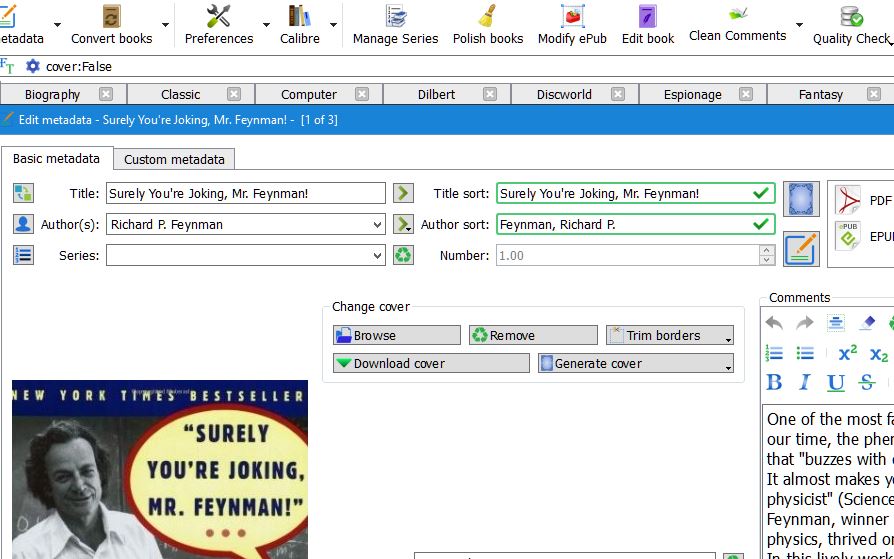The height and width of the screenshot is (559, 894).
Task: Expand Preferences dropdown arrow
Action: tap(266, 25)
